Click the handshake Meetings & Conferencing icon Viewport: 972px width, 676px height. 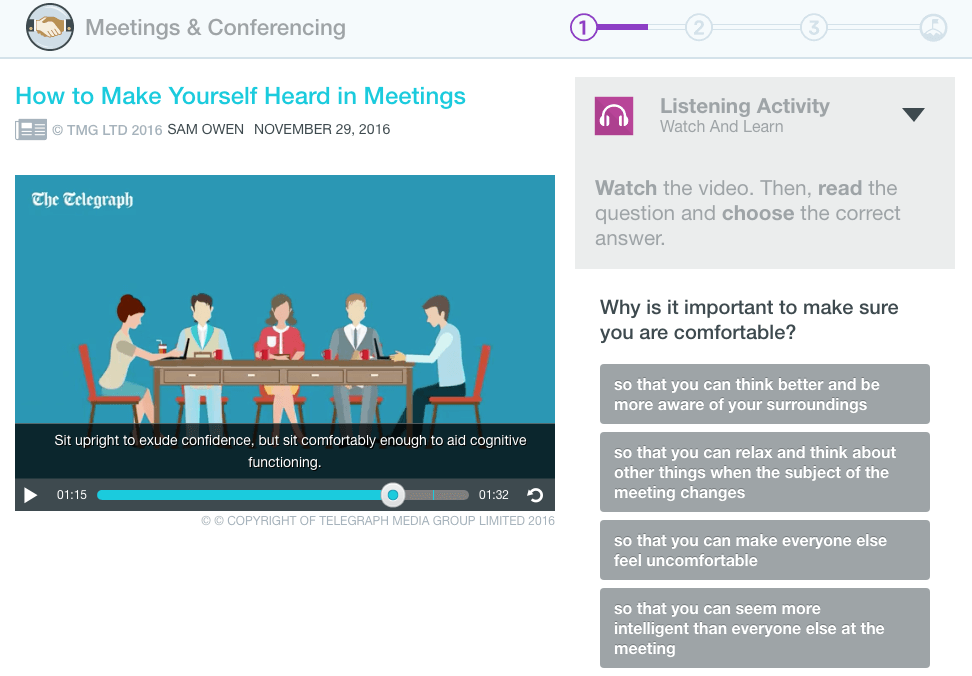coord(49,27)
